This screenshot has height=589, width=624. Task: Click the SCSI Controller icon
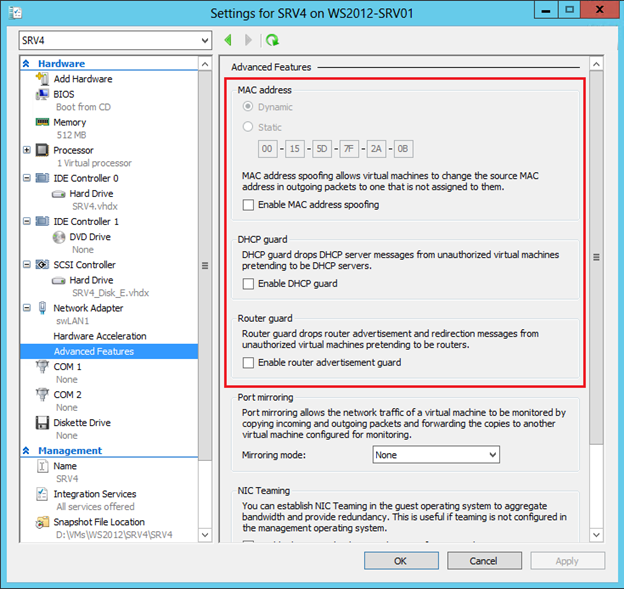[42, 265]
